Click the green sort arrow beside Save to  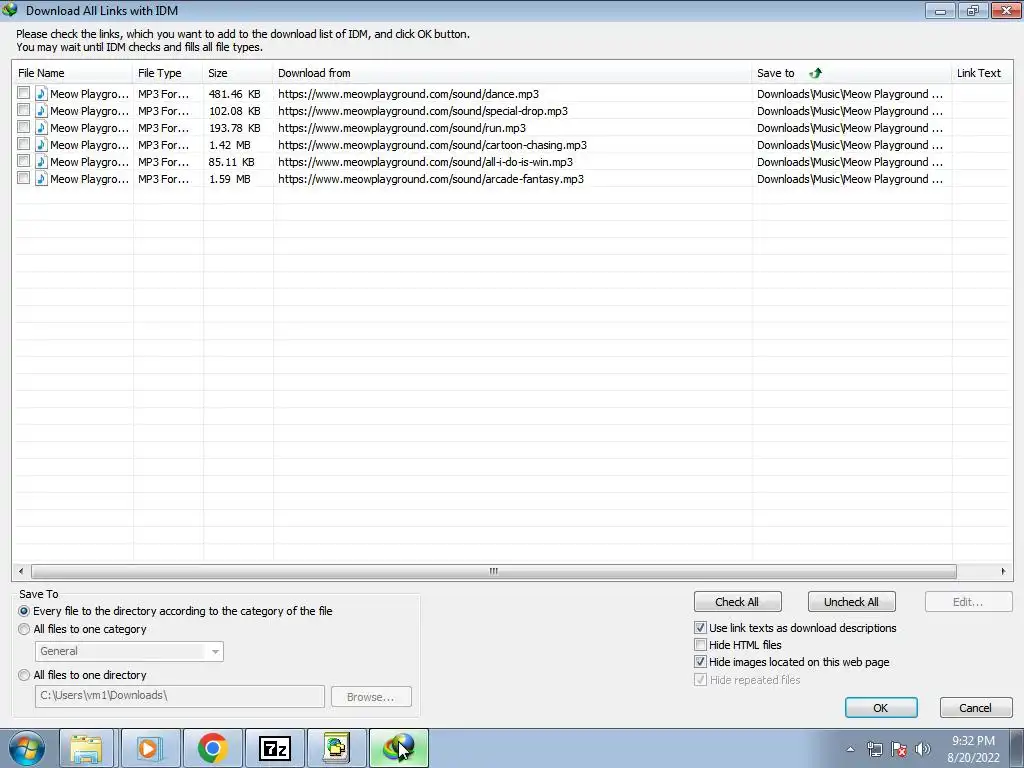point(815,73)
